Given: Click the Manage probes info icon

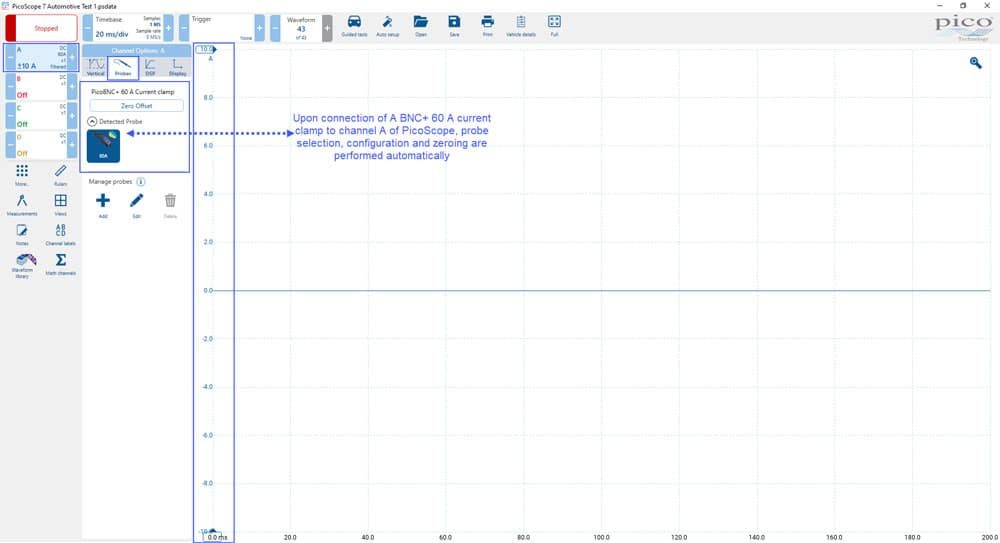Looking at the screenshot, I should pyautogui.click(x=141, y=182).
